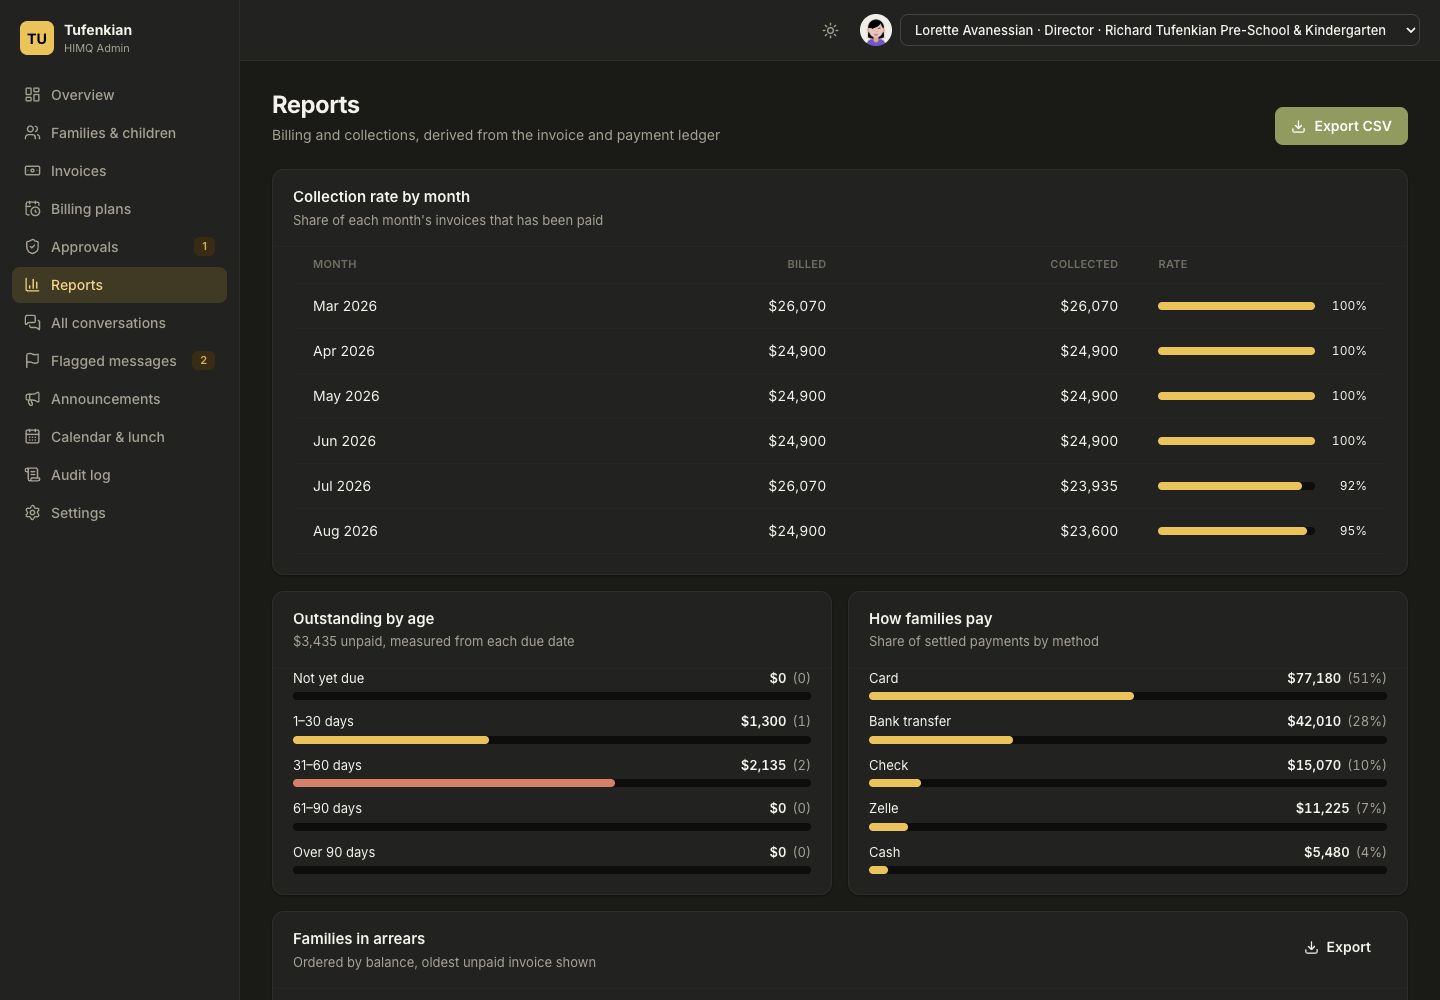Click the 1–30 days amount $1,300
The width and height of the screenshot is (1440, 1000).
coord(763,721)
